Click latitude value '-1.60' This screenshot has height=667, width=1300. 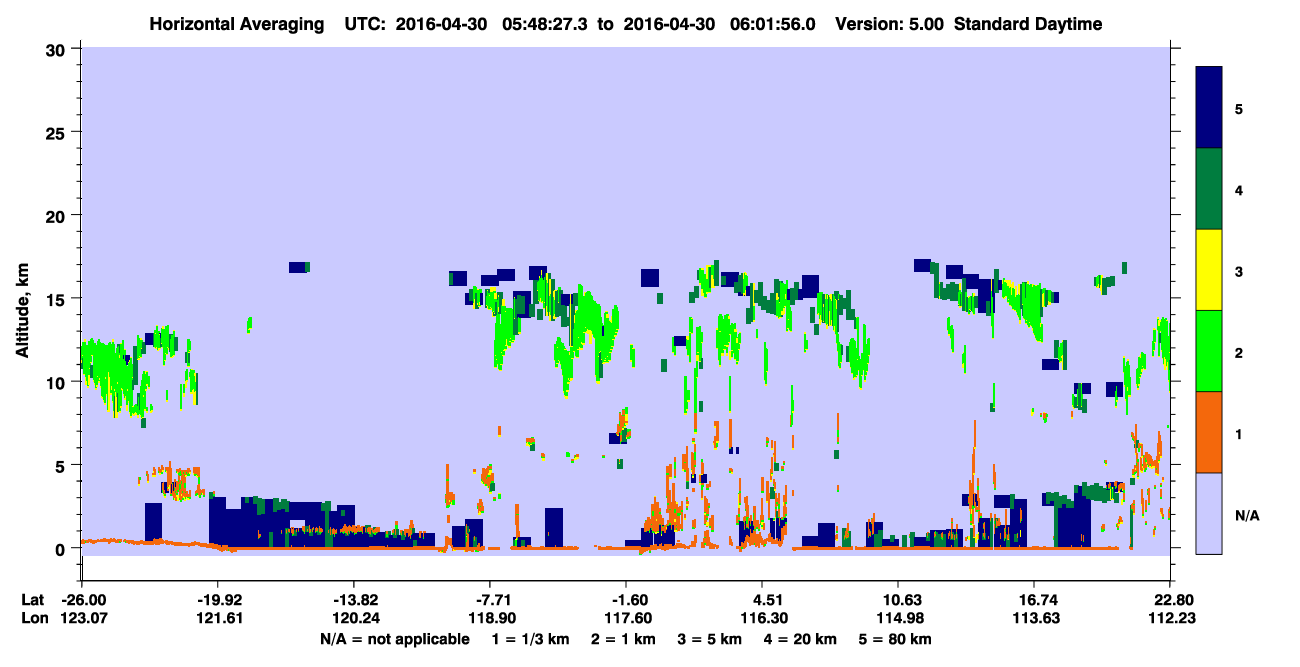625,600
